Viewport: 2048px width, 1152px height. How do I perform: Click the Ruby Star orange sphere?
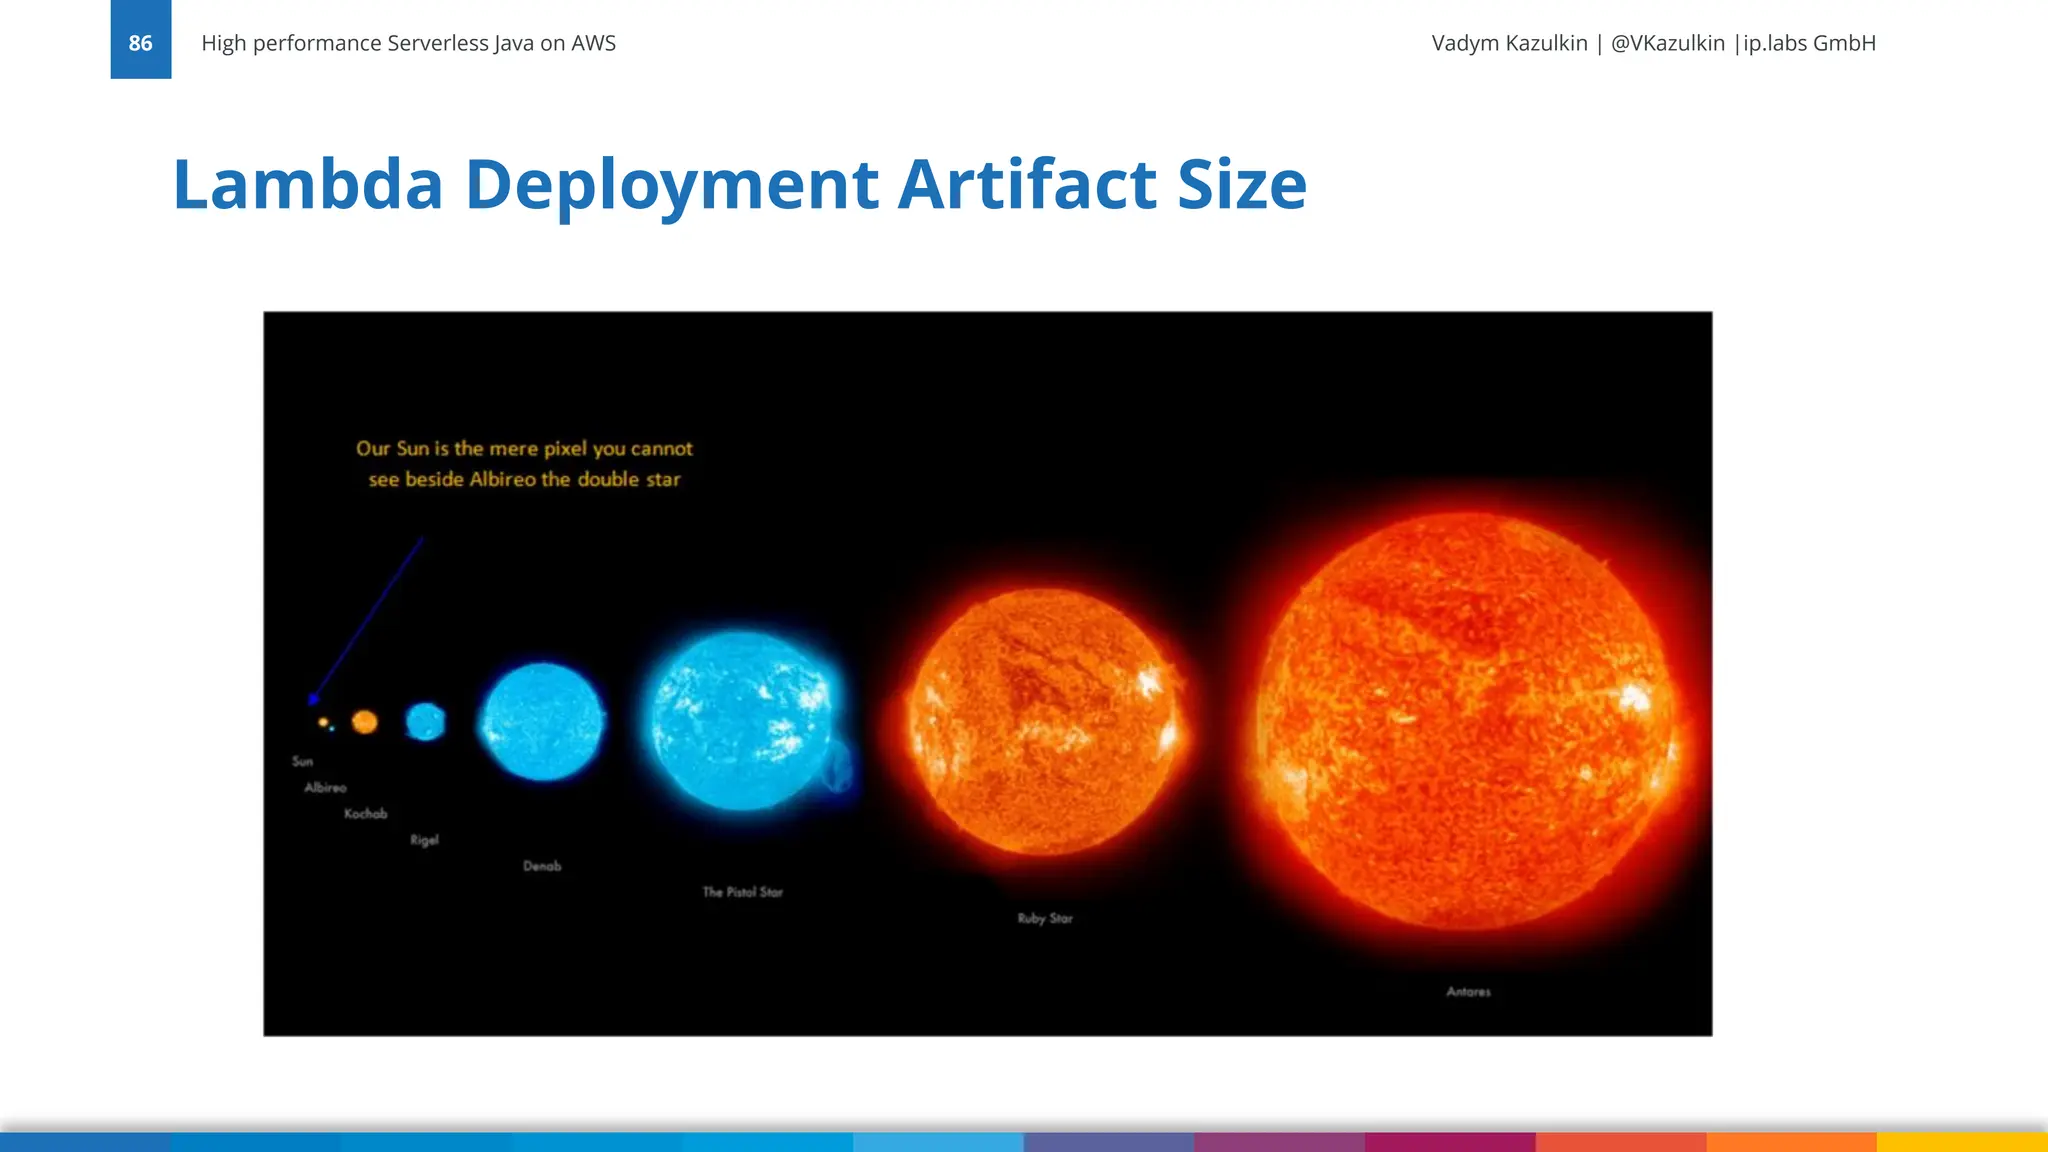[1043, 722]
